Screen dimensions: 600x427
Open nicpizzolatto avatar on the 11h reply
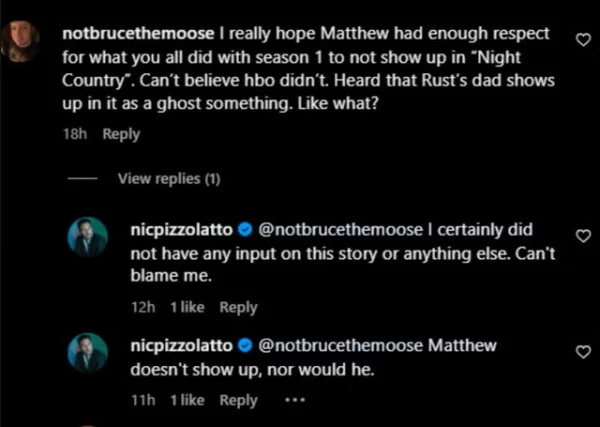coord(88,353)
